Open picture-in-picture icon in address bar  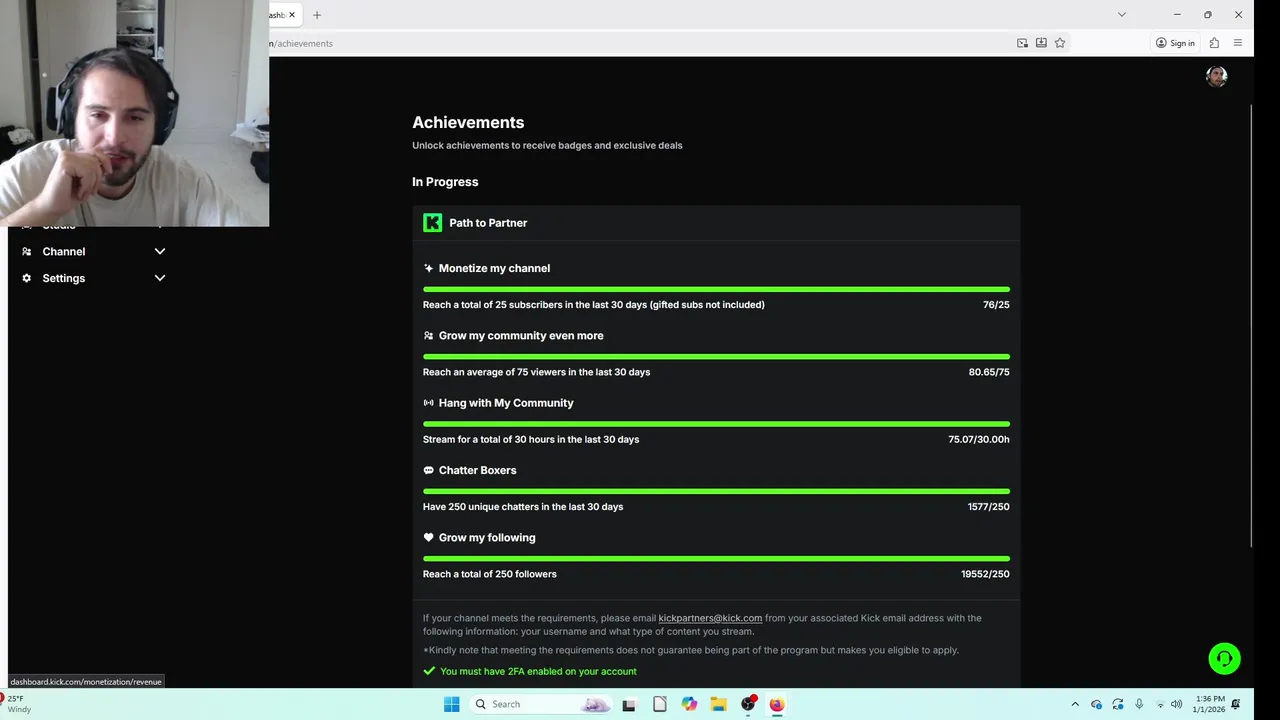(x=1022, y=43)
